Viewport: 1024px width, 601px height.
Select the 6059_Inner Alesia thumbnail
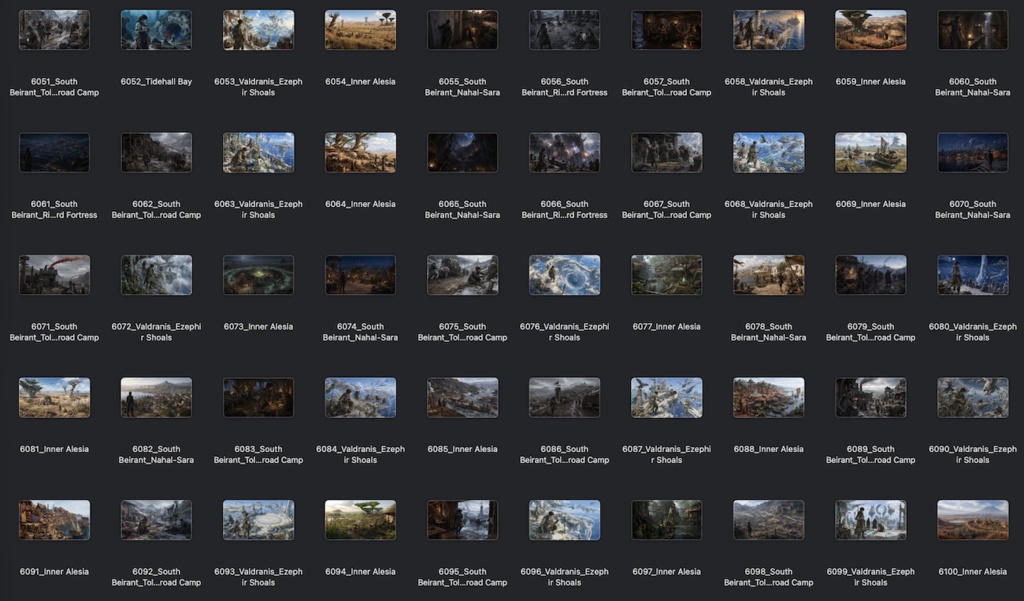coord(871,30)
